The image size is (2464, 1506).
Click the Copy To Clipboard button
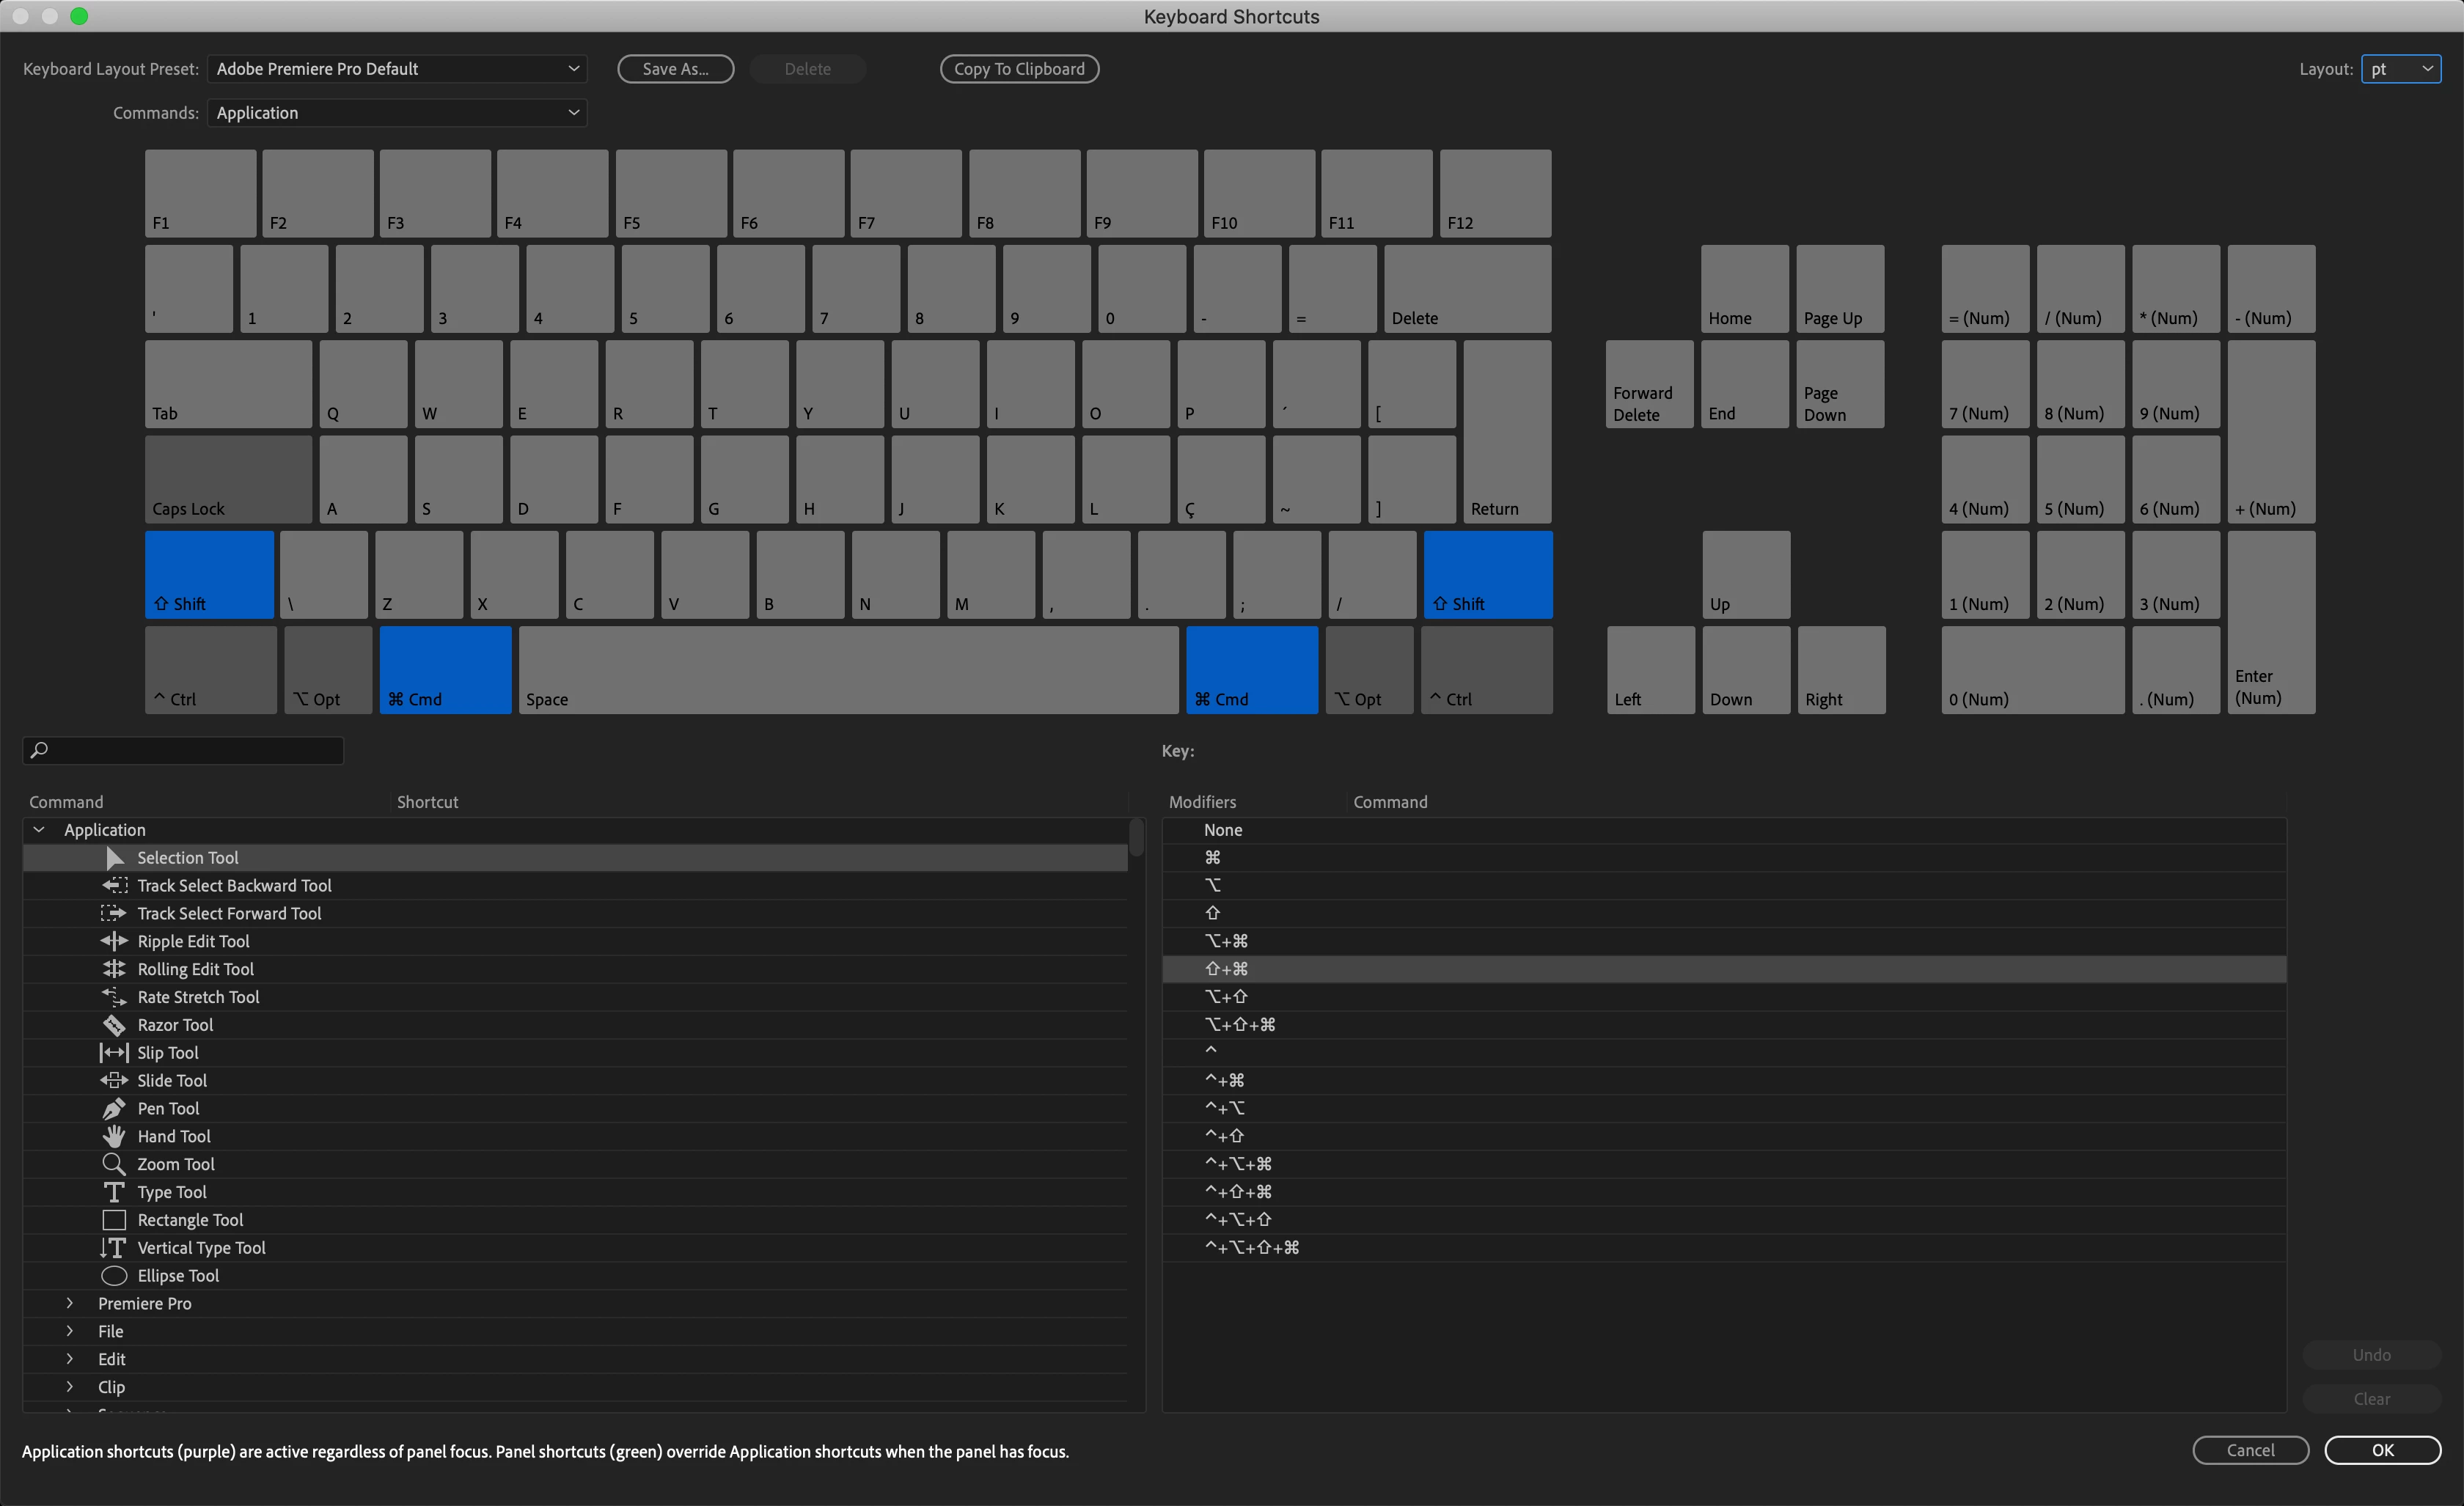(x=1018, y=69)
